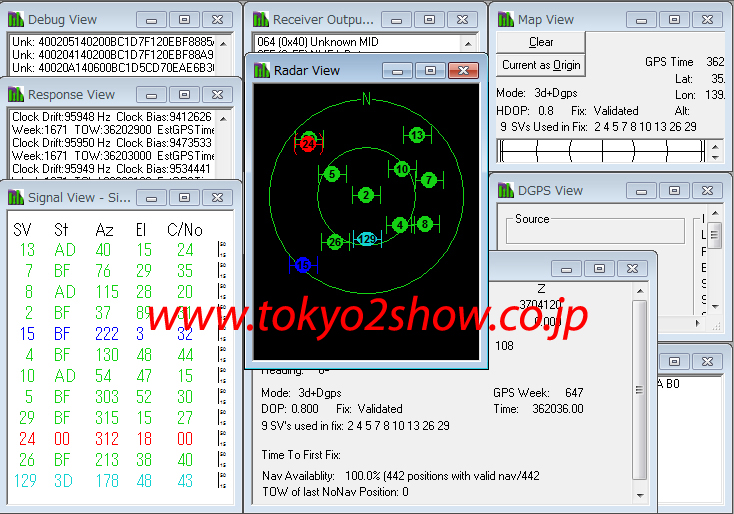The width and height of the screenshot is (734, 514).
Task: Select SV 4 row in Signal View
Action: (x=120, y=354)
